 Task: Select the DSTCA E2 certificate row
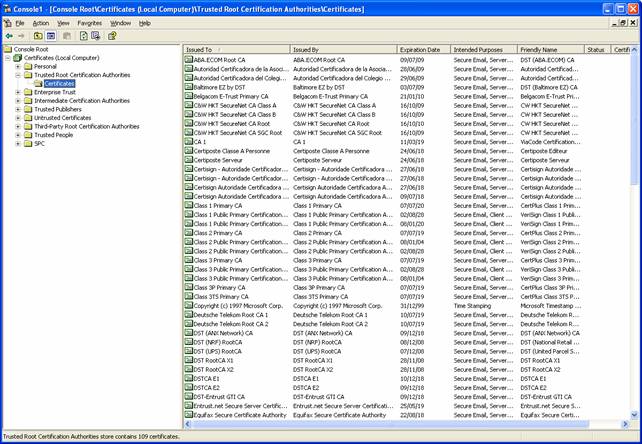point(407,387)
